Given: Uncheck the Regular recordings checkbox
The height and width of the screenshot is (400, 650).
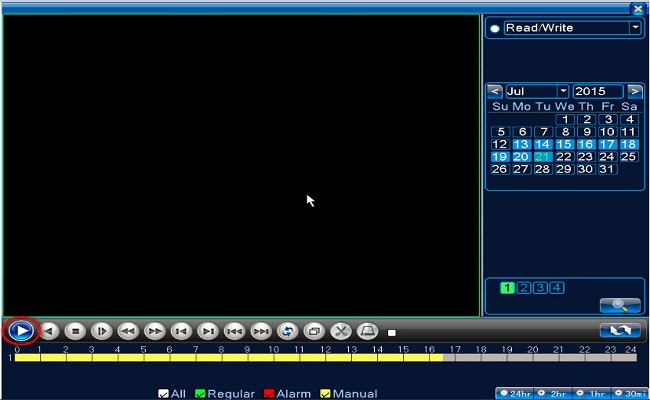Looking at the screenshot, I should (200, 394).
